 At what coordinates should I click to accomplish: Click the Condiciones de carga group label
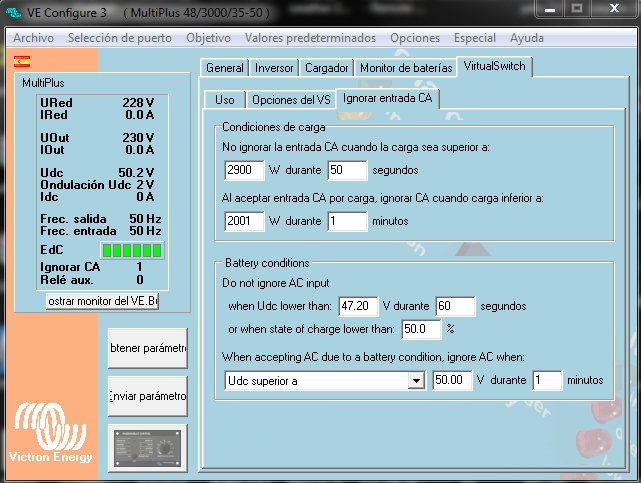click(273, 127)
